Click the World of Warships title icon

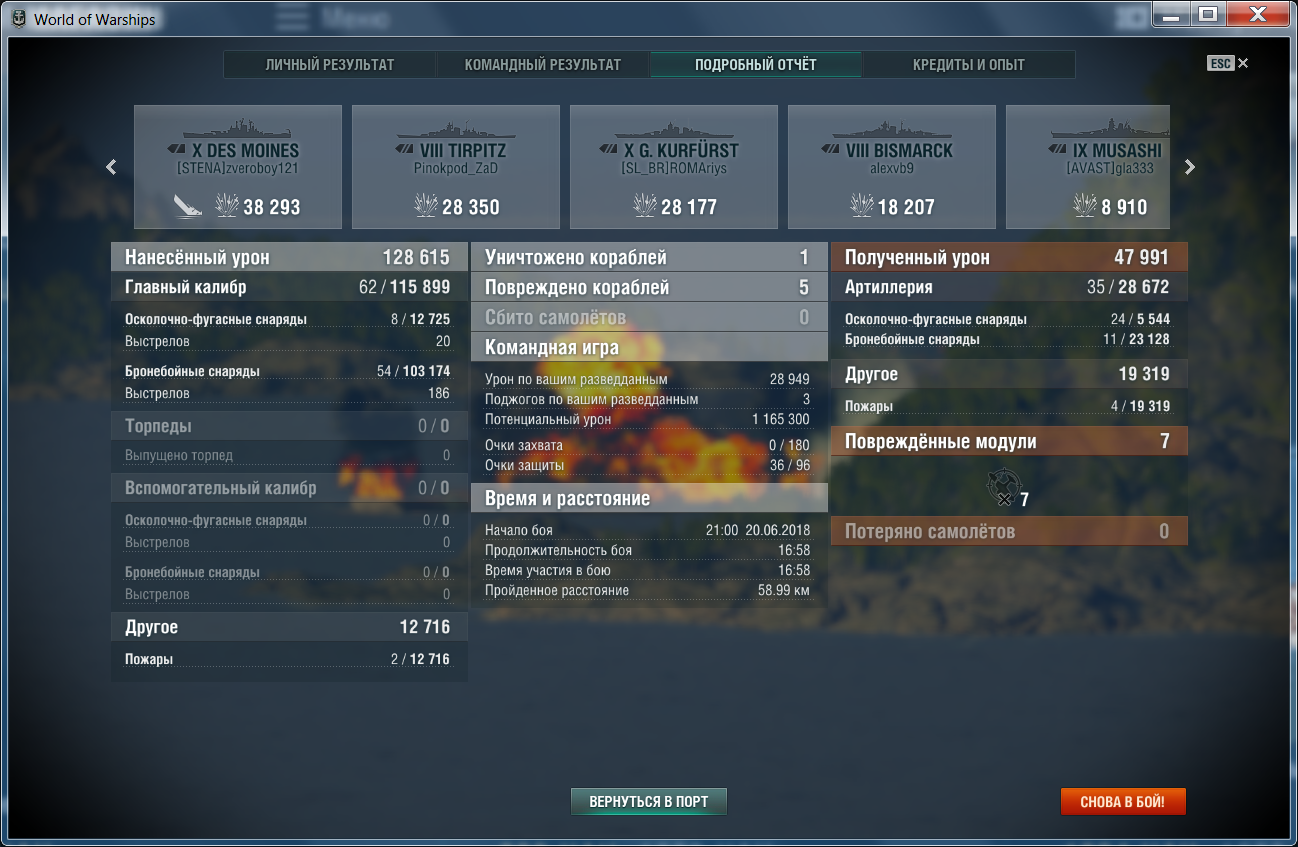19,19
